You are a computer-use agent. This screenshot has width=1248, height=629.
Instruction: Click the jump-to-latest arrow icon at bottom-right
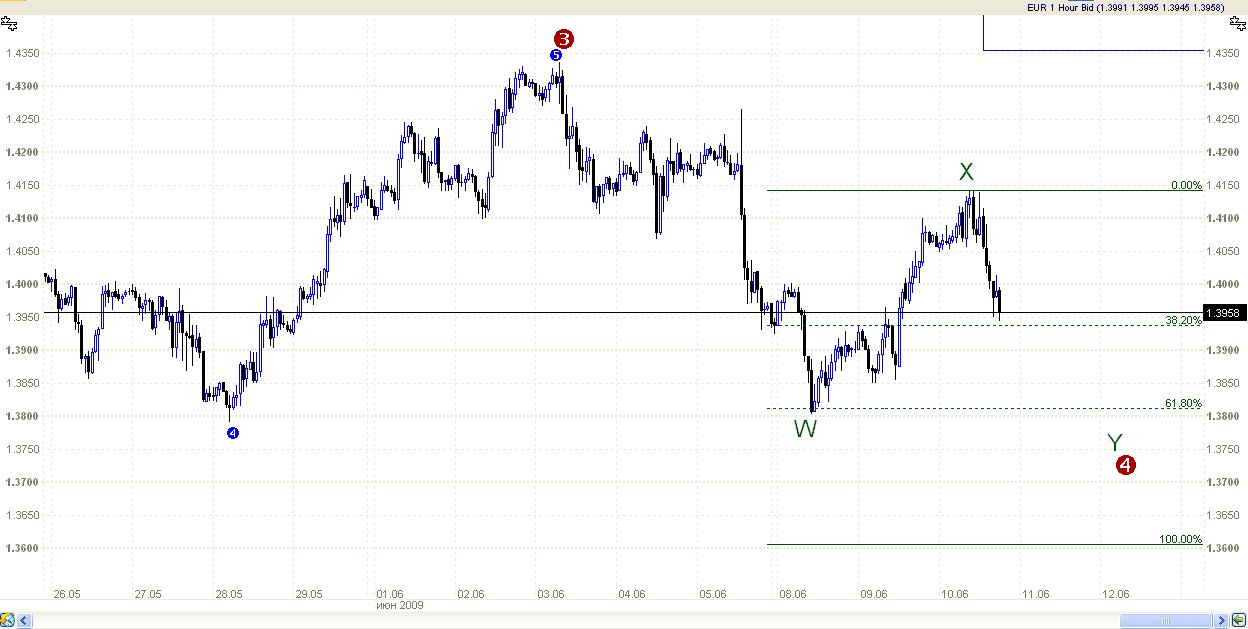pos(1239,619)
